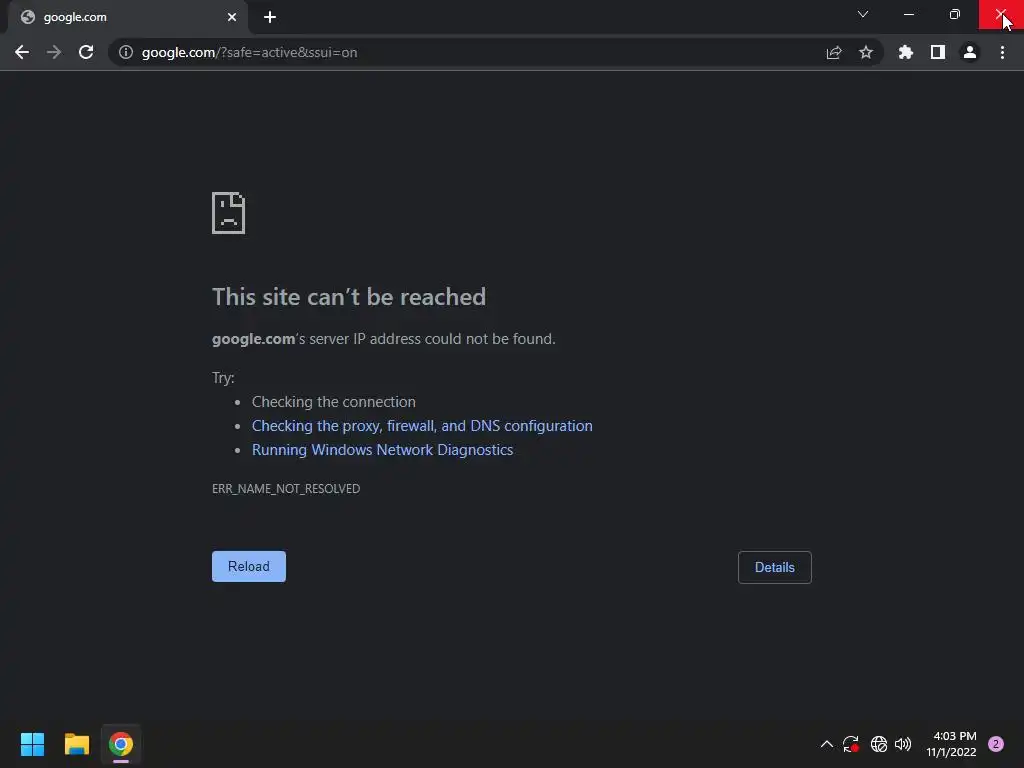Open File Explorer from the taskbar
This screenshot has height=768, width=1024.
77,744
